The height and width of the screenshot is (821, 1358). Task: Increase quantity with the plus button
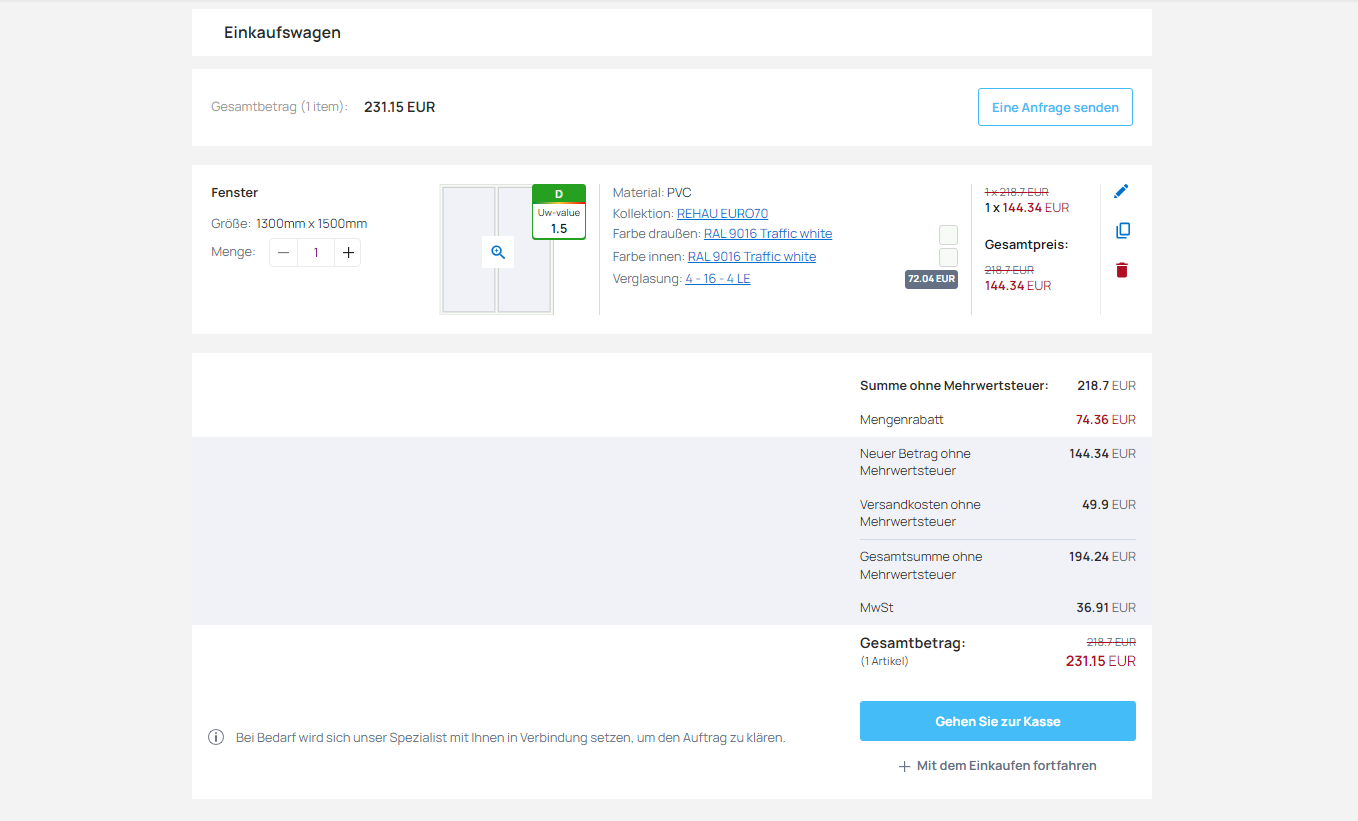[x=348, y=253]
